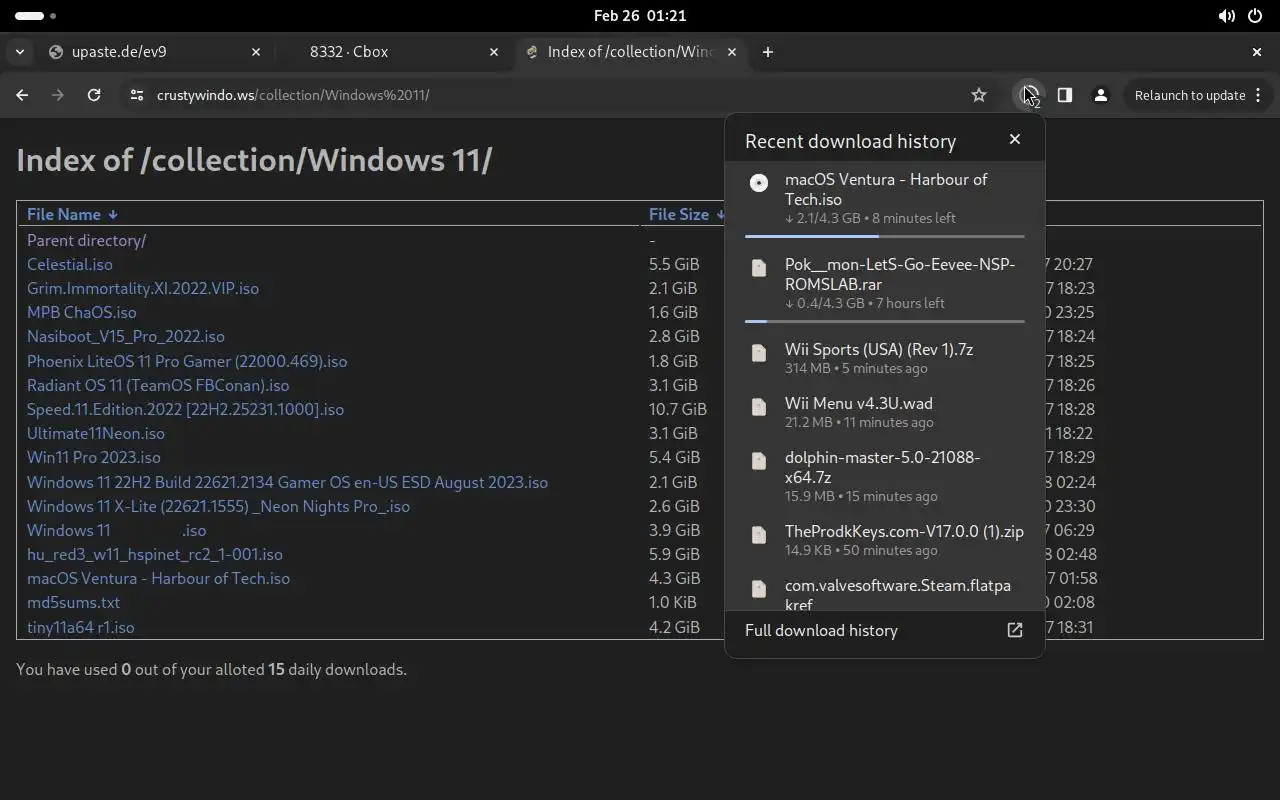Download Speed.11.Edition.2022 iso
Image resolution: width=1280 pixels, height=800 pixels.
[185, 409]
